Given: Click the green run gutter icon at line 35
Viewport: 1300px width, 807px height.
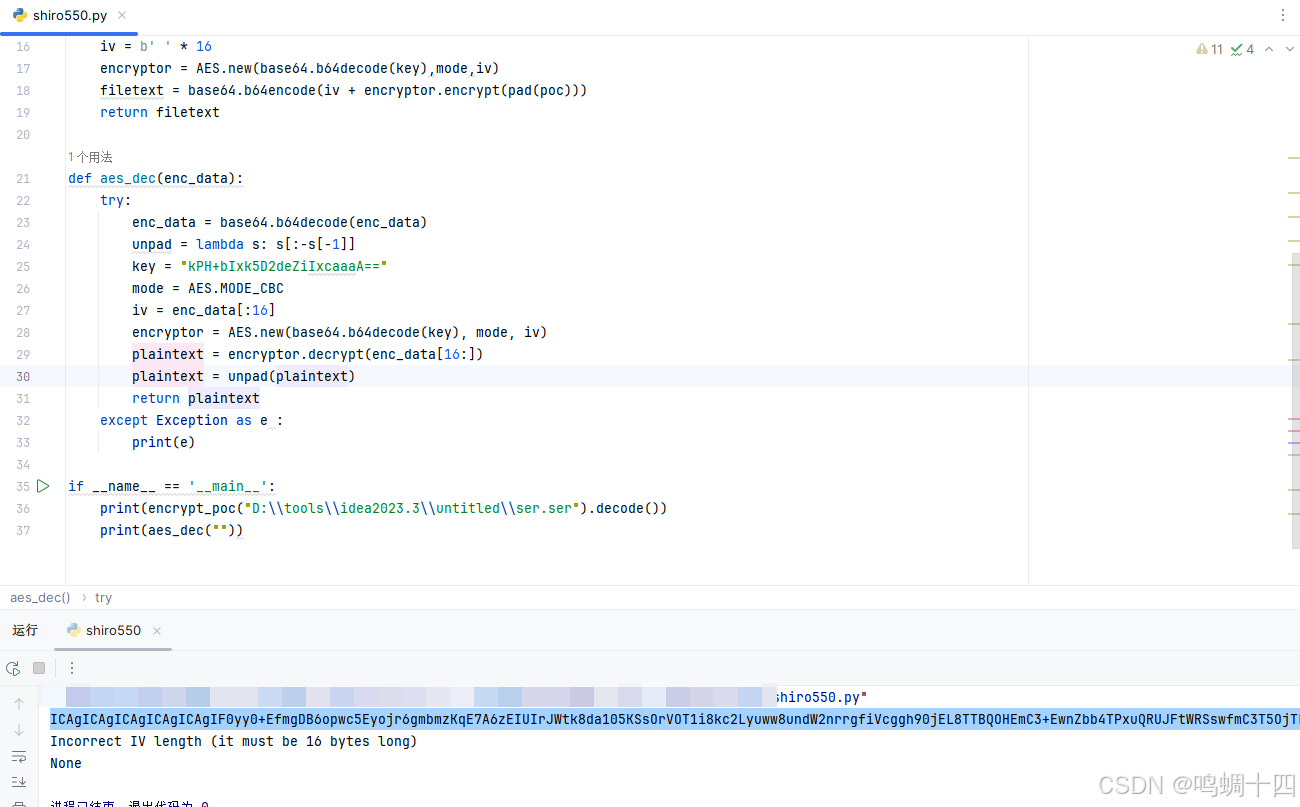Looking at the screenshot, I should [43, 486].
